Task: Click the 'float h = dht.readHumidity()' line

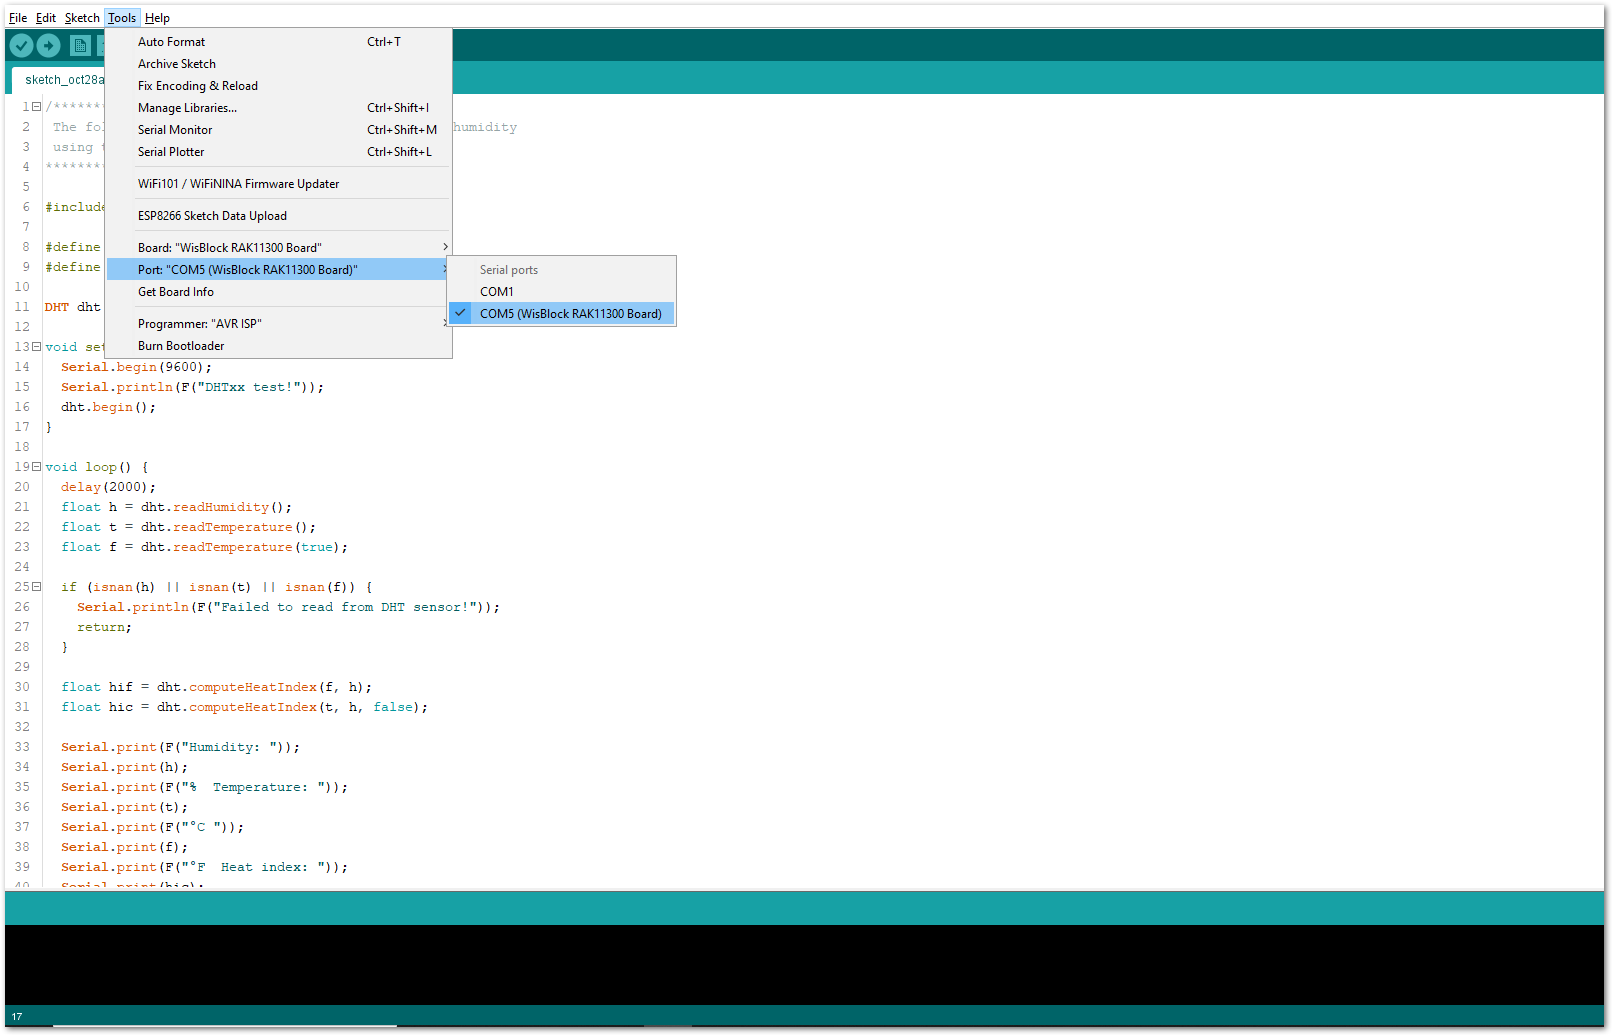Action: [x=176, y=507]
